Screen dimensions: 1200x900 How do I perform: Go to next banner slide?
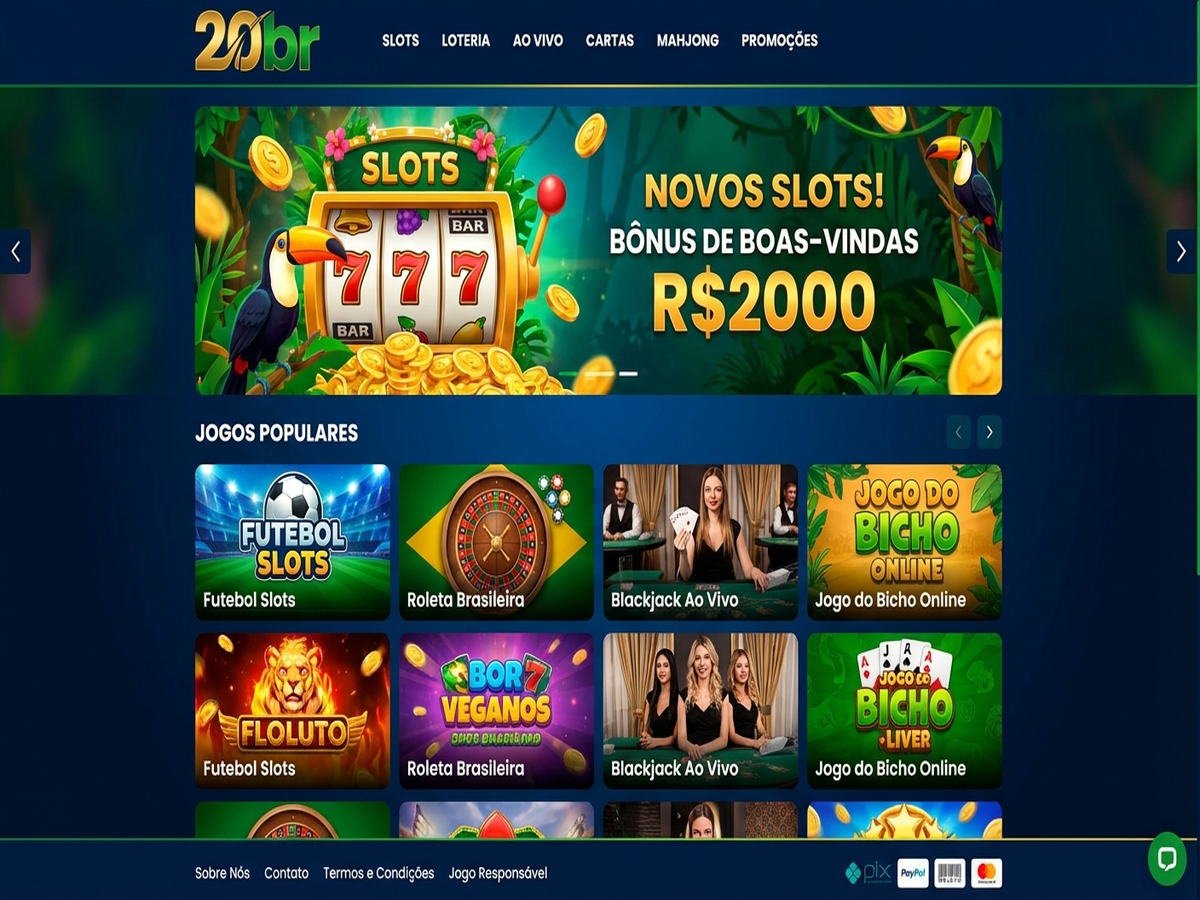pyautogui.click(x=1181, y=251)
